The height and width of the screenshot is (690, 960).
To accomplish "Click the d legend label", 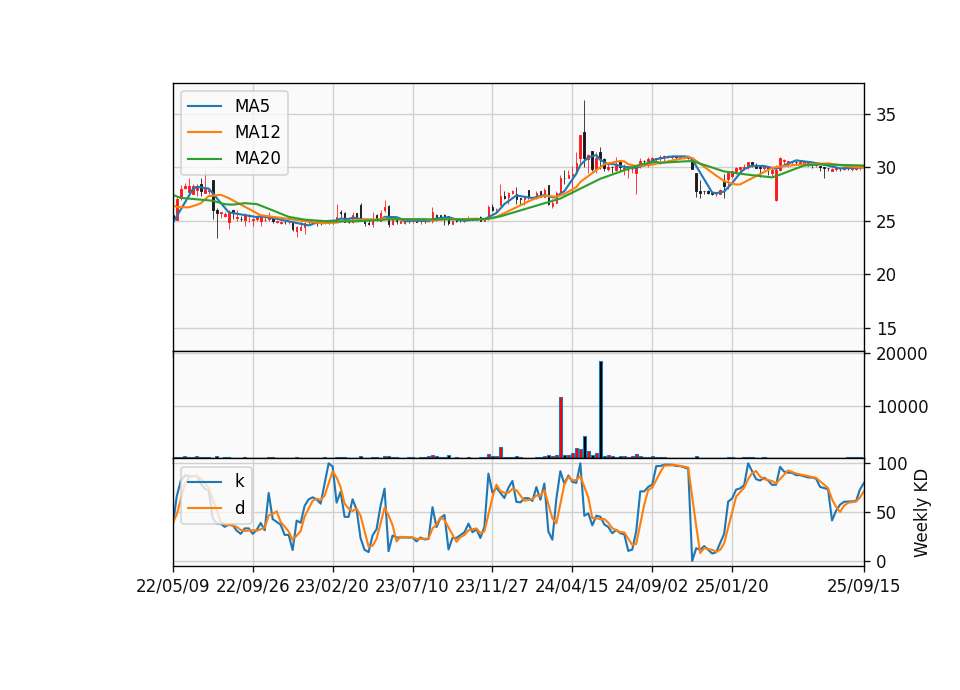I will tap(239, 508).
